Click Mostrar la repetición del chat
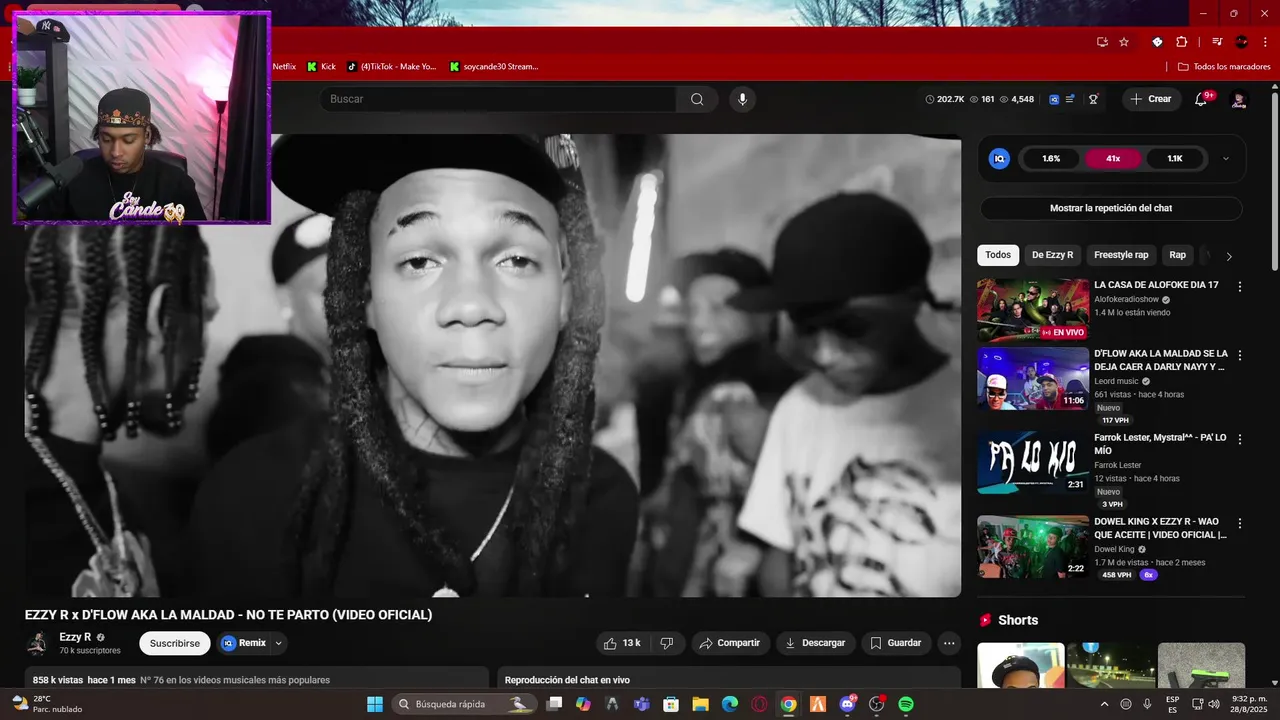 [1111, 208]
